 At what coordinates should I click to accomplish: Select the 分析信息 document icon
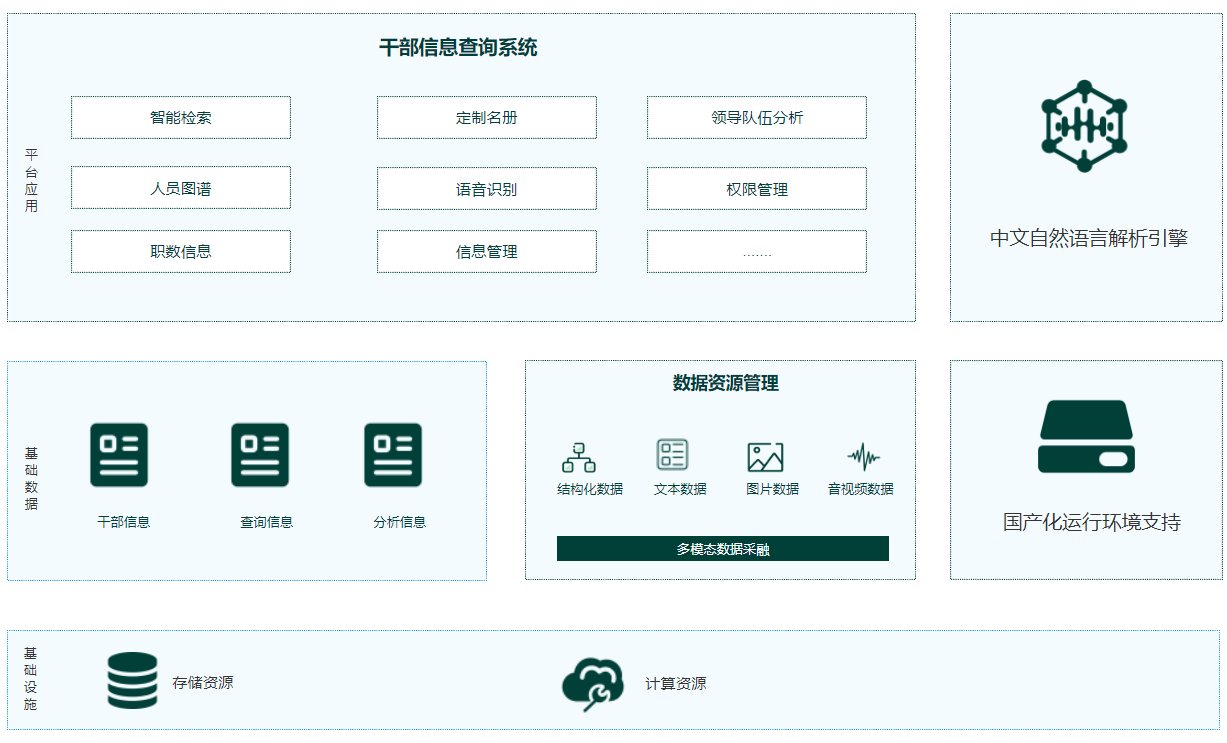(393, 455)
